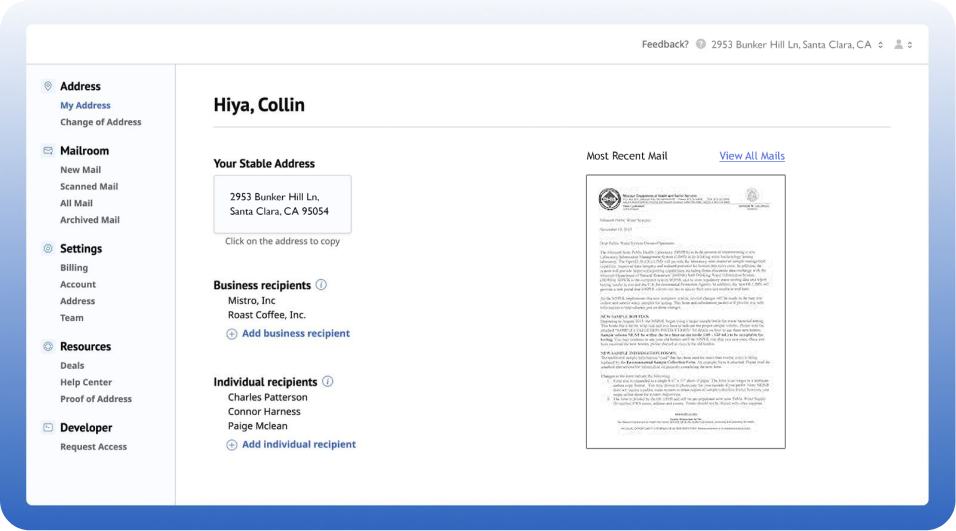Viewport: 956px width, 531px height.
Task: Click the Settings gear icon in sidebar
Action: coord(48,249)
